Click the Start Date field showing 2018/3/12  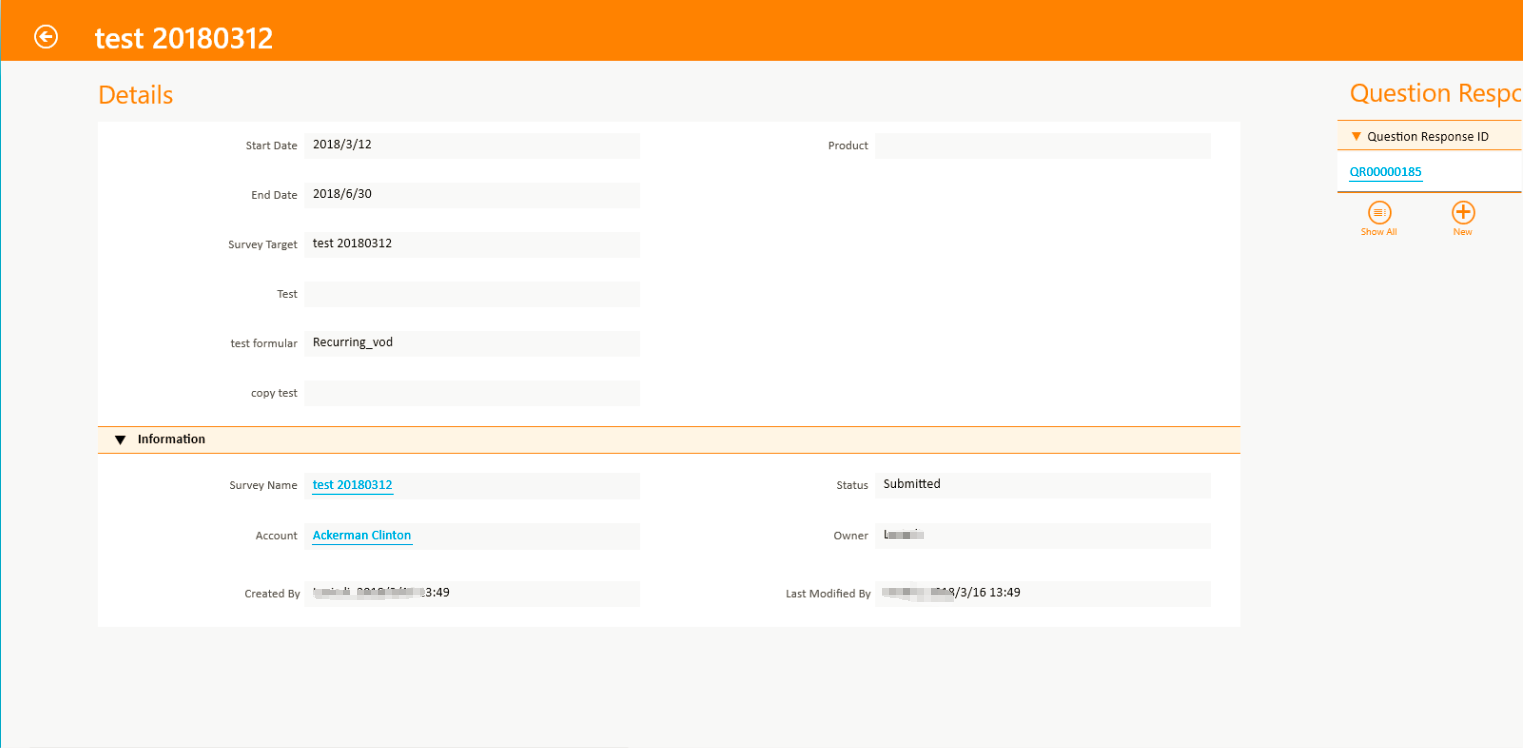coord(471,145)
